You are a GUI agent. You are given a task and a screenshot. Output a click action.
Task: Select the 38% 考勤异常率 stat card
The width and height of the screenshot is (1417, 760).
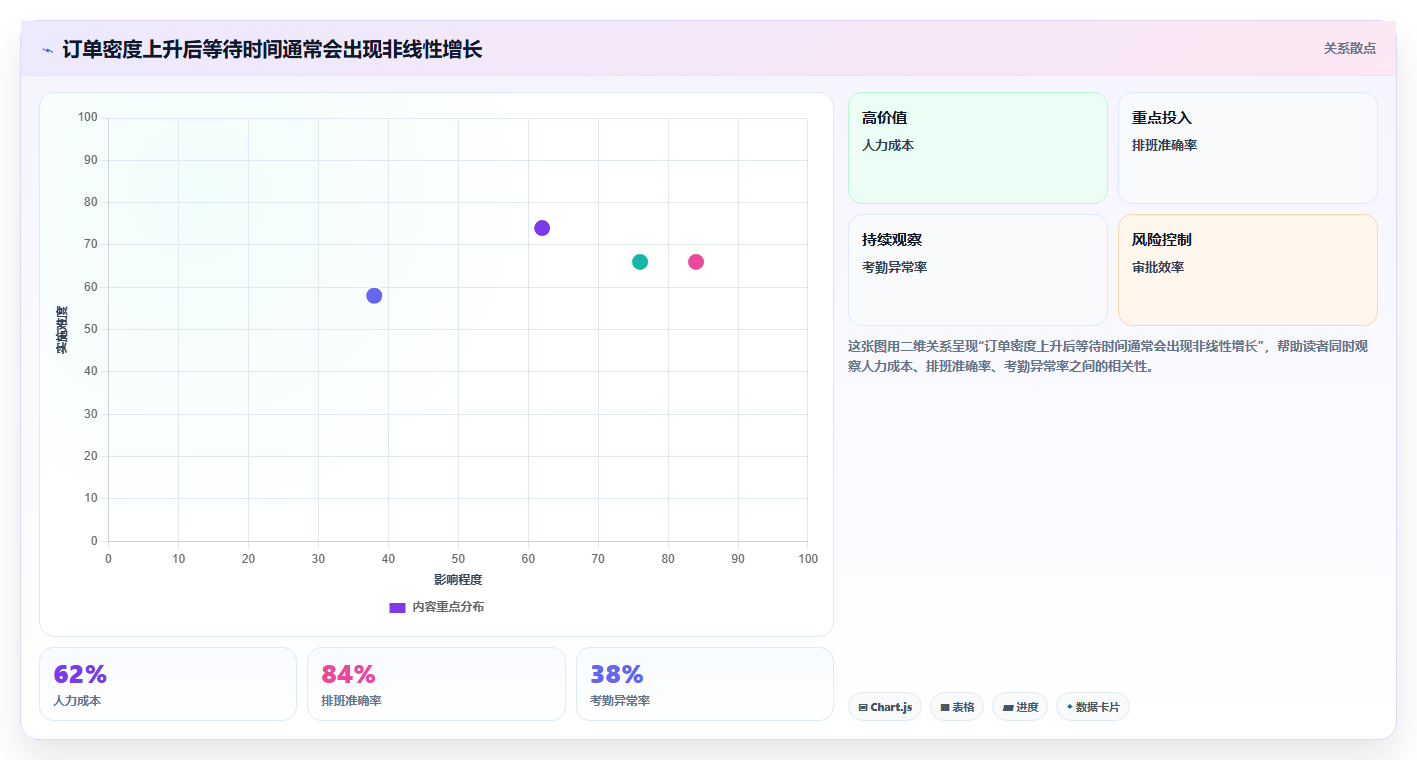[x=704, y=684]
